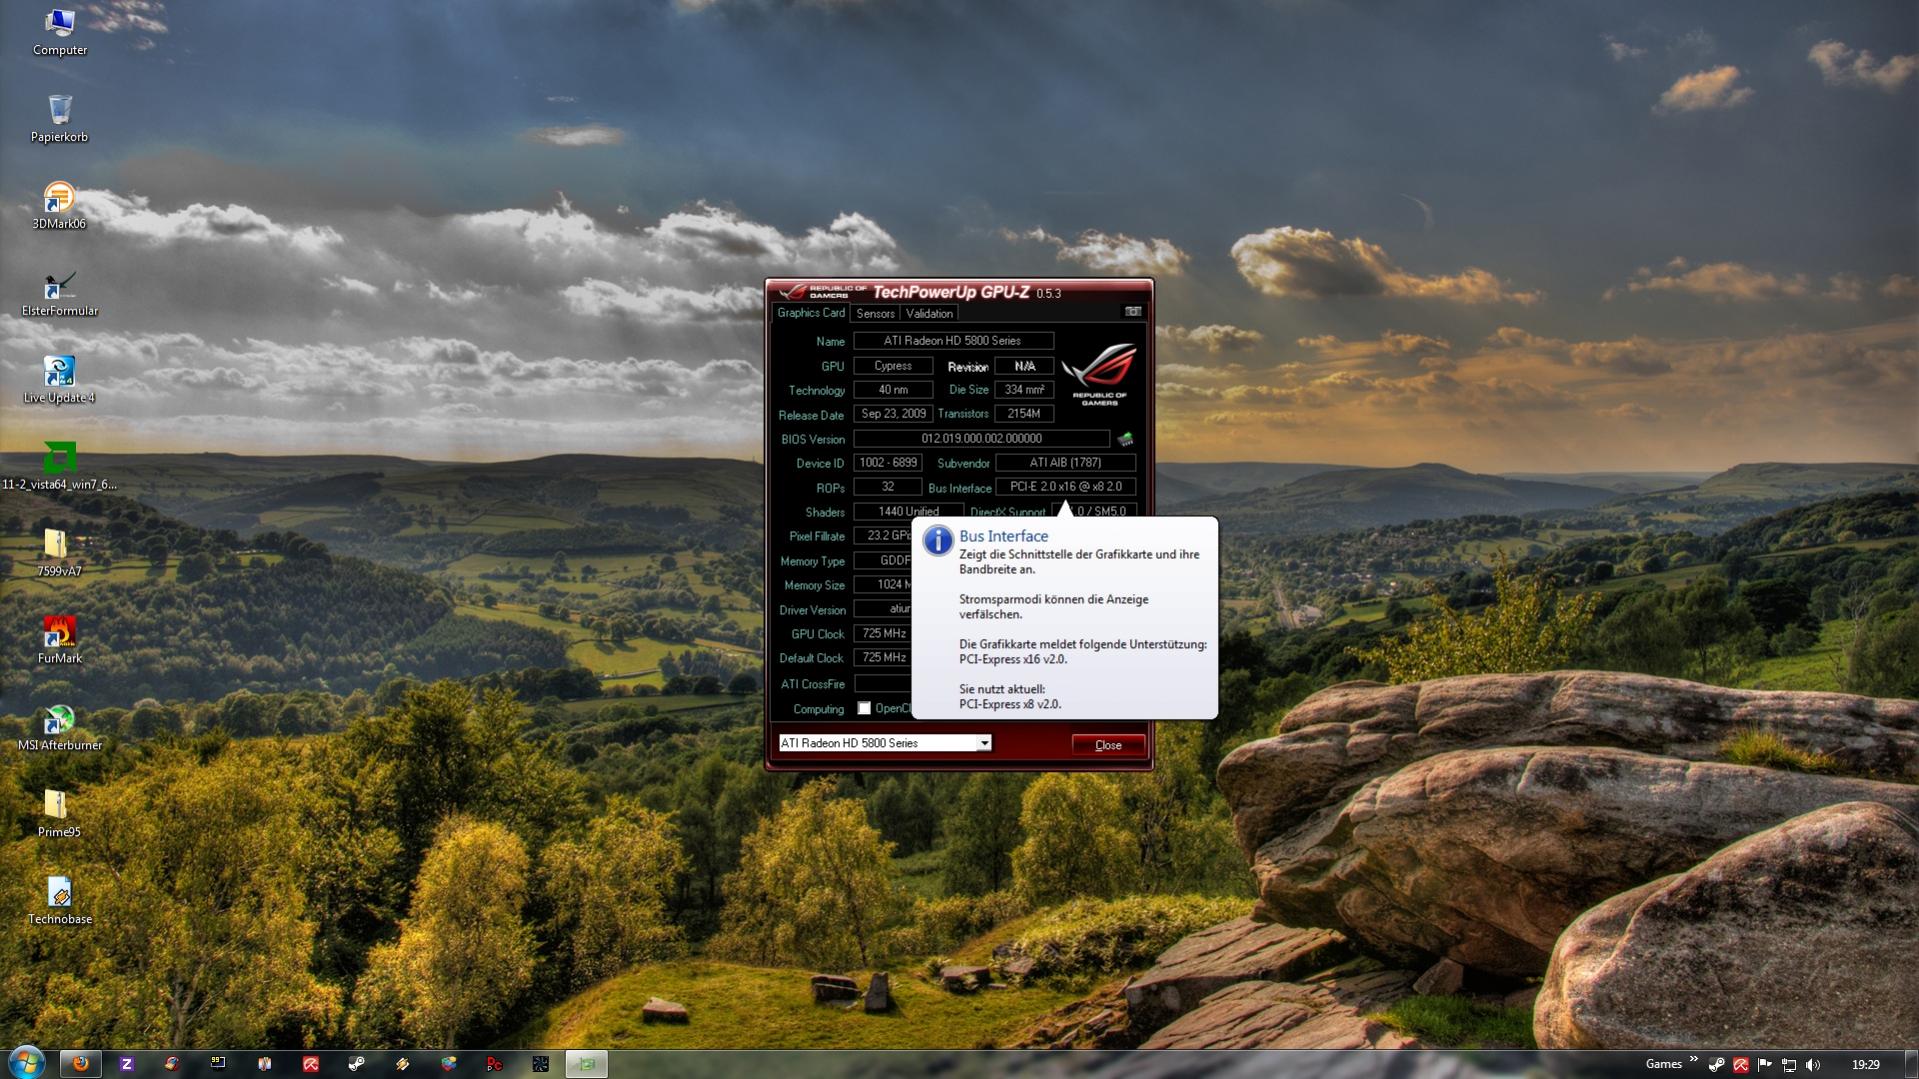
Task: Click the Steam taskbar icon
Action: (x=356, y=1064)
